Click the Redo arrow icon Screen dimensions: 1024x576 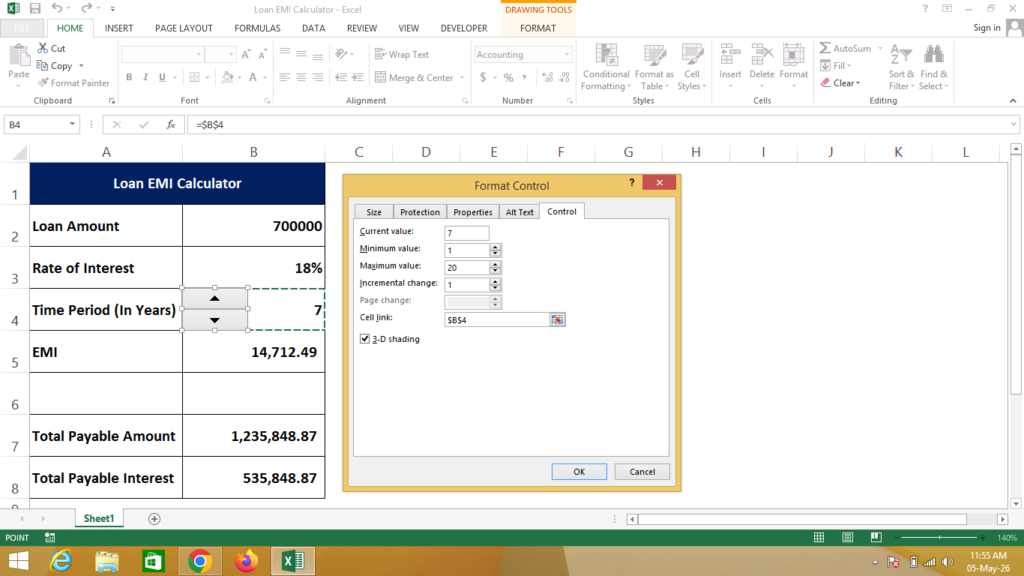coord(86,8)
